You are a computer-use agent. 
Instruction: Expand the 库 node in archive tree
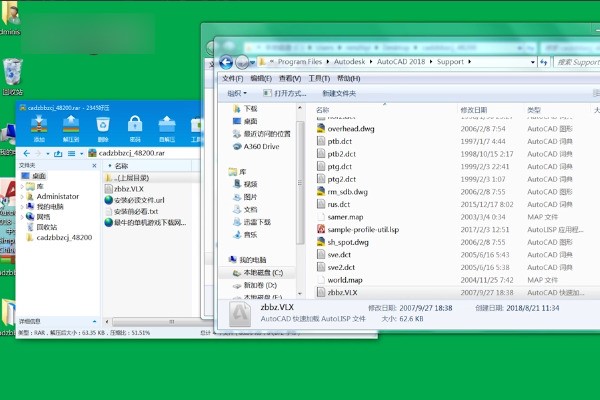(x=22, y=186)
